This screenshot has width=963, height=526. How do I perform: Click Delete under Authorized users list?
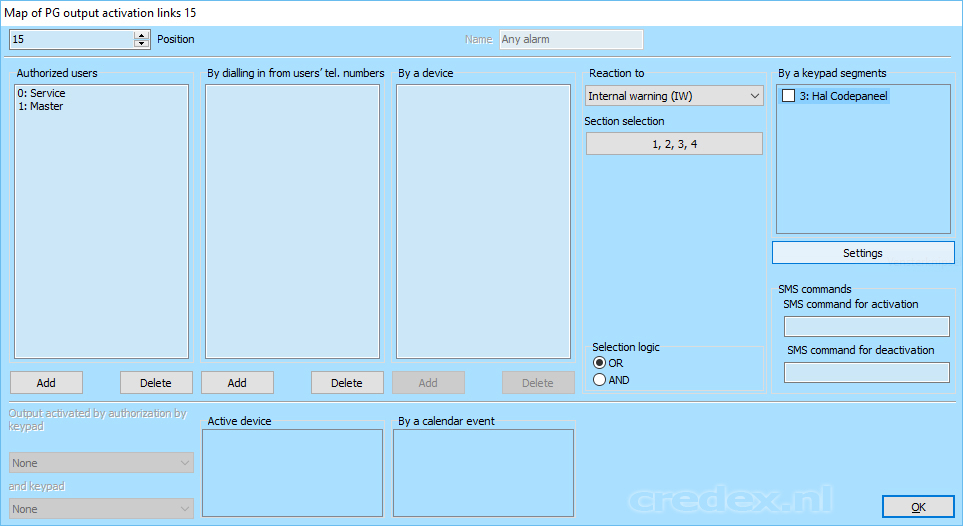click(x=156, y=383)
